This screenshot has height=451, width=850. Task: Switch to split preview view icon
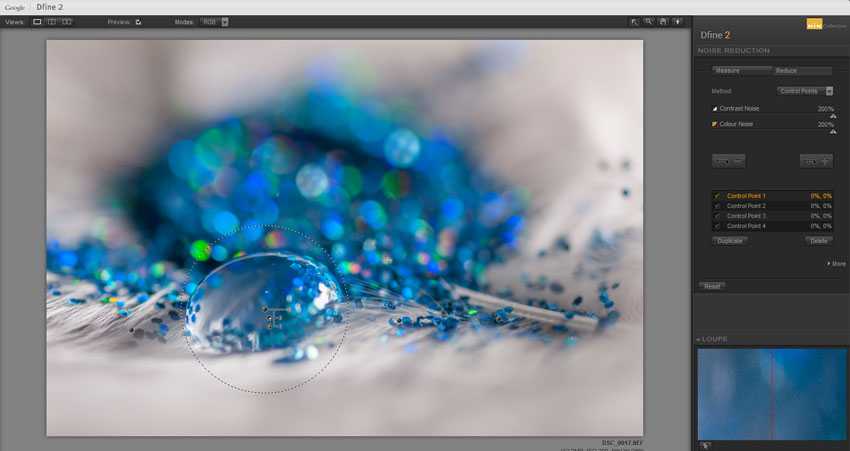tap(52, 21)
